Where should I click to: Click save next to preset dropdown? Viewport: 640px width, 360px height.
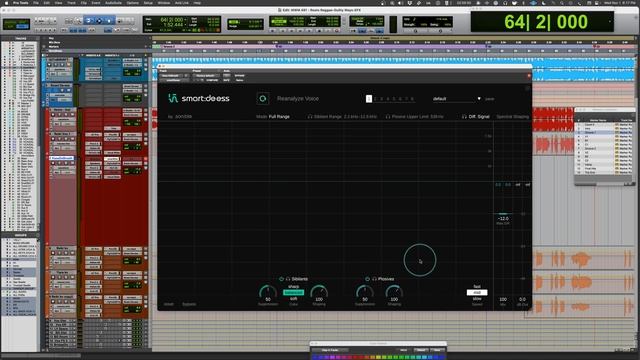[x=489, y=99]
